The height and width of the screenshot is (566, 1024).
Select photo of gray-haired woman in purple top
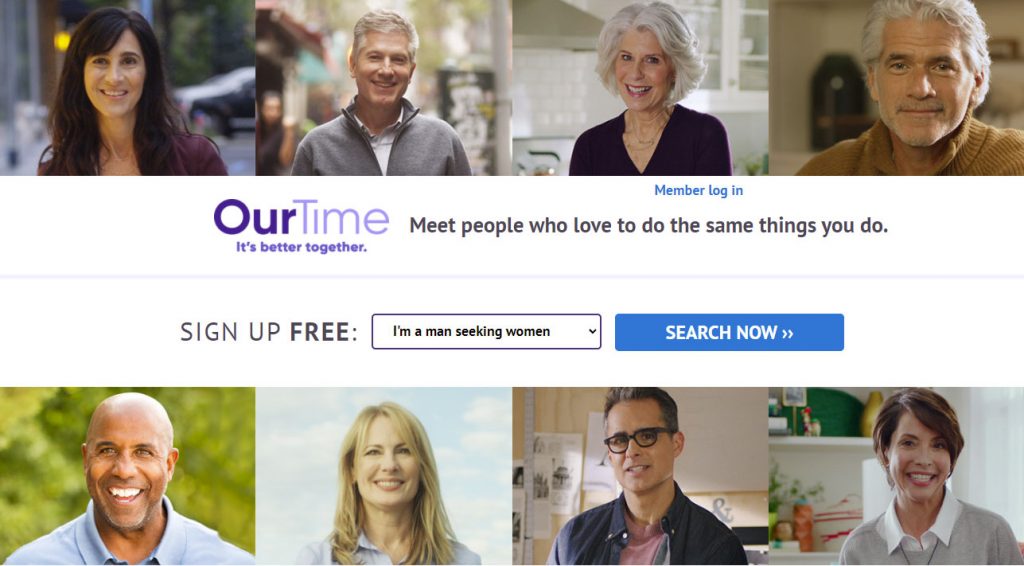(x=640, y=87)
